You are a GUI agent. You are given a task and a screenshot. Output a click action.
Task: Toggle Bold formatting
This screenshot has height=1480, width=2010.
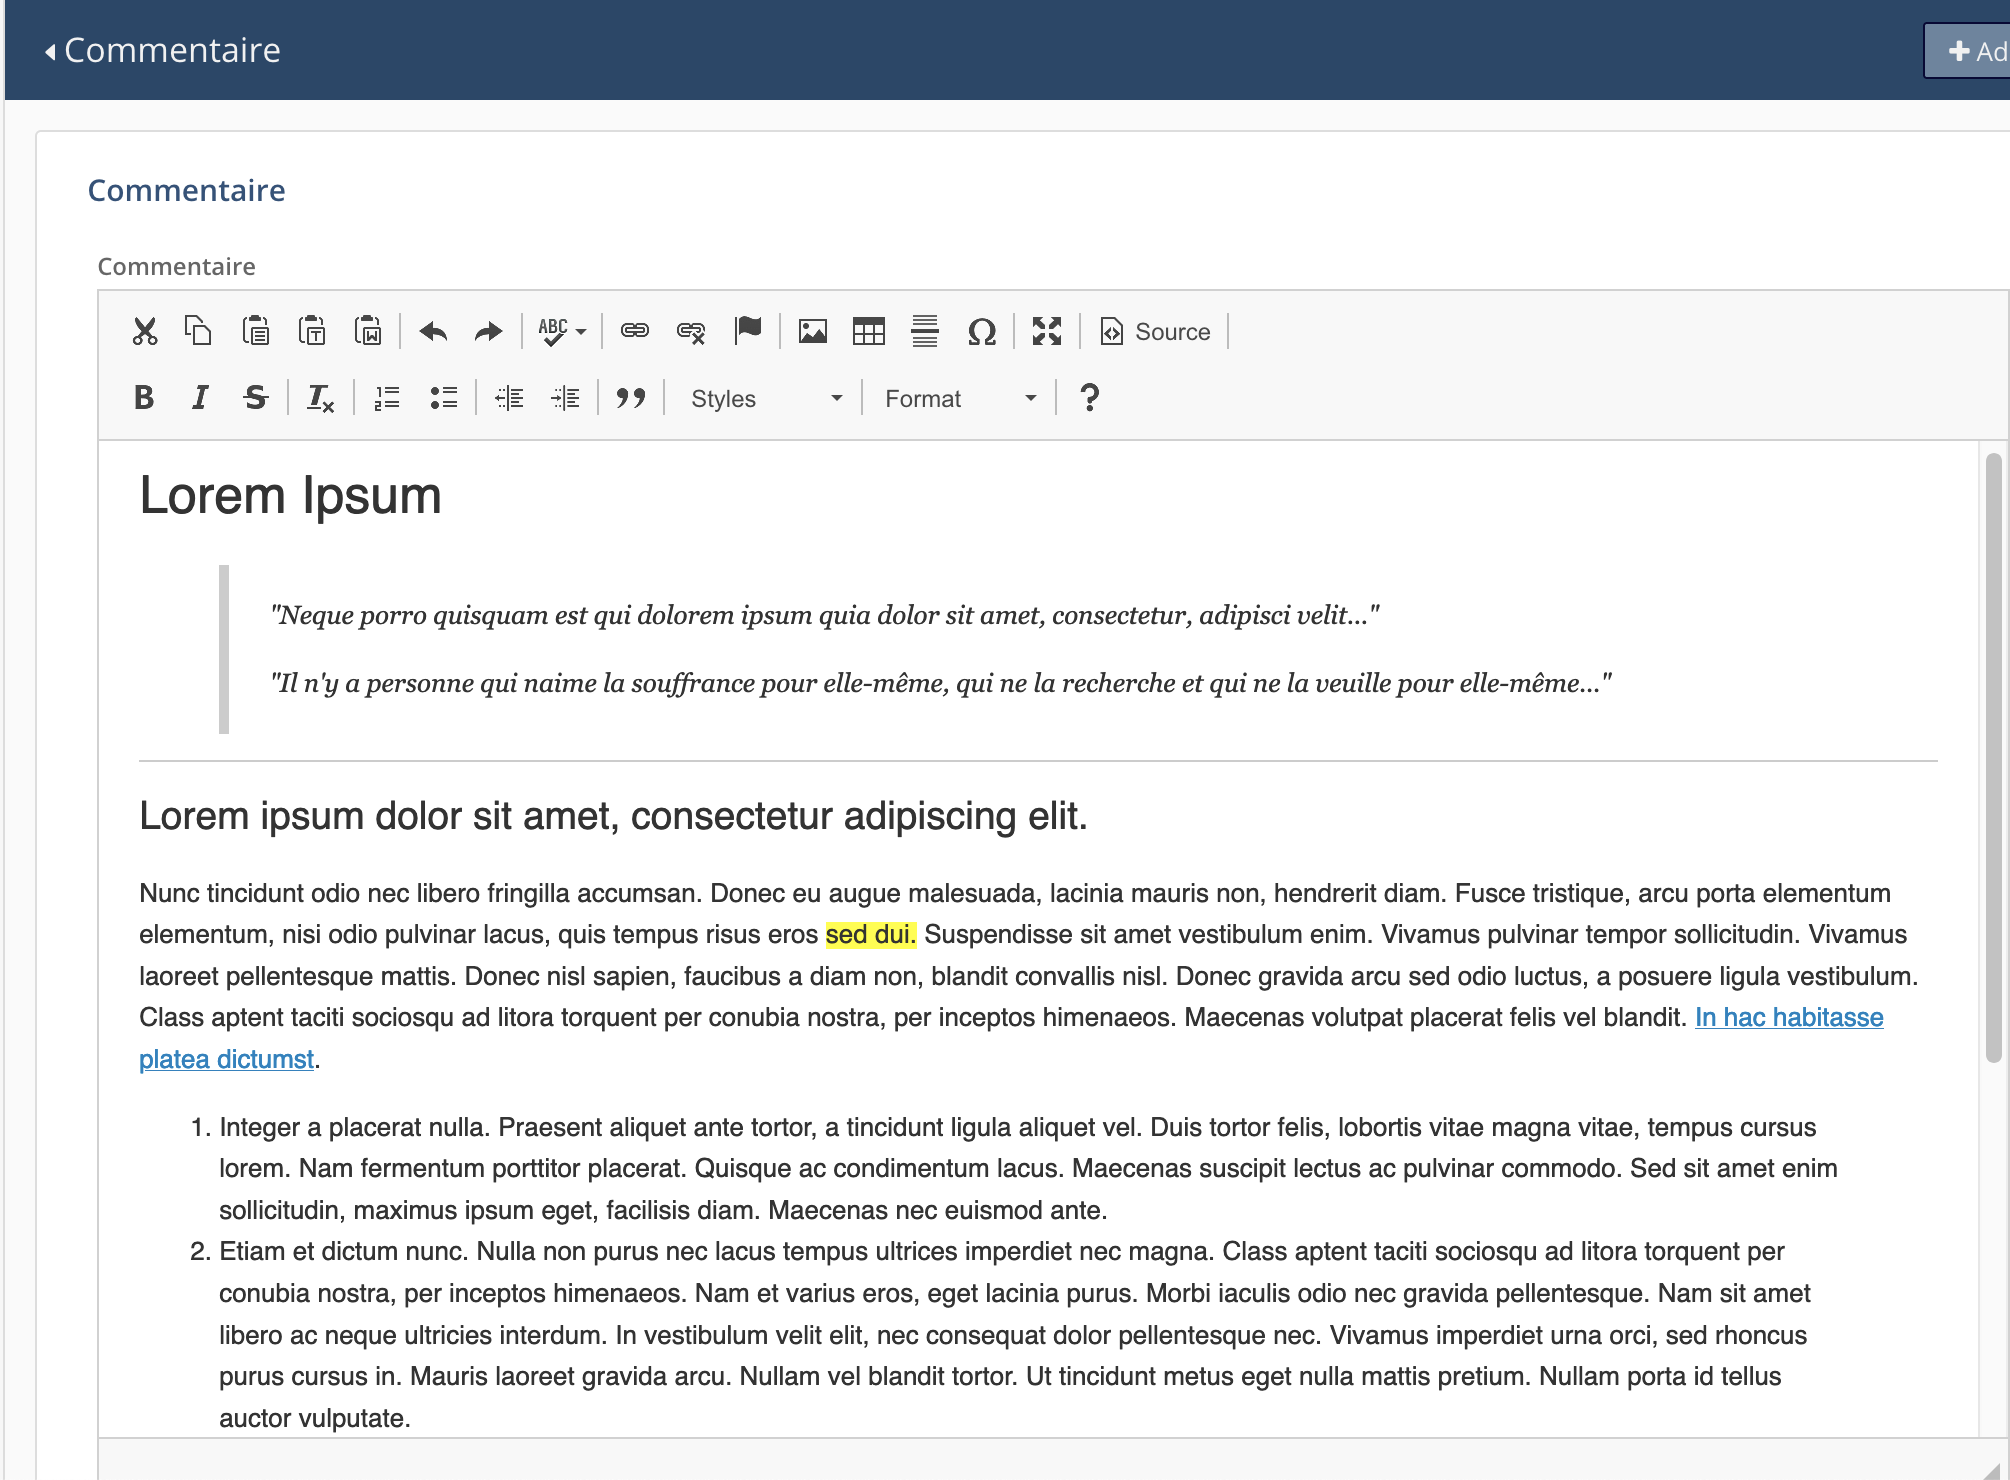tap(144, 398)
